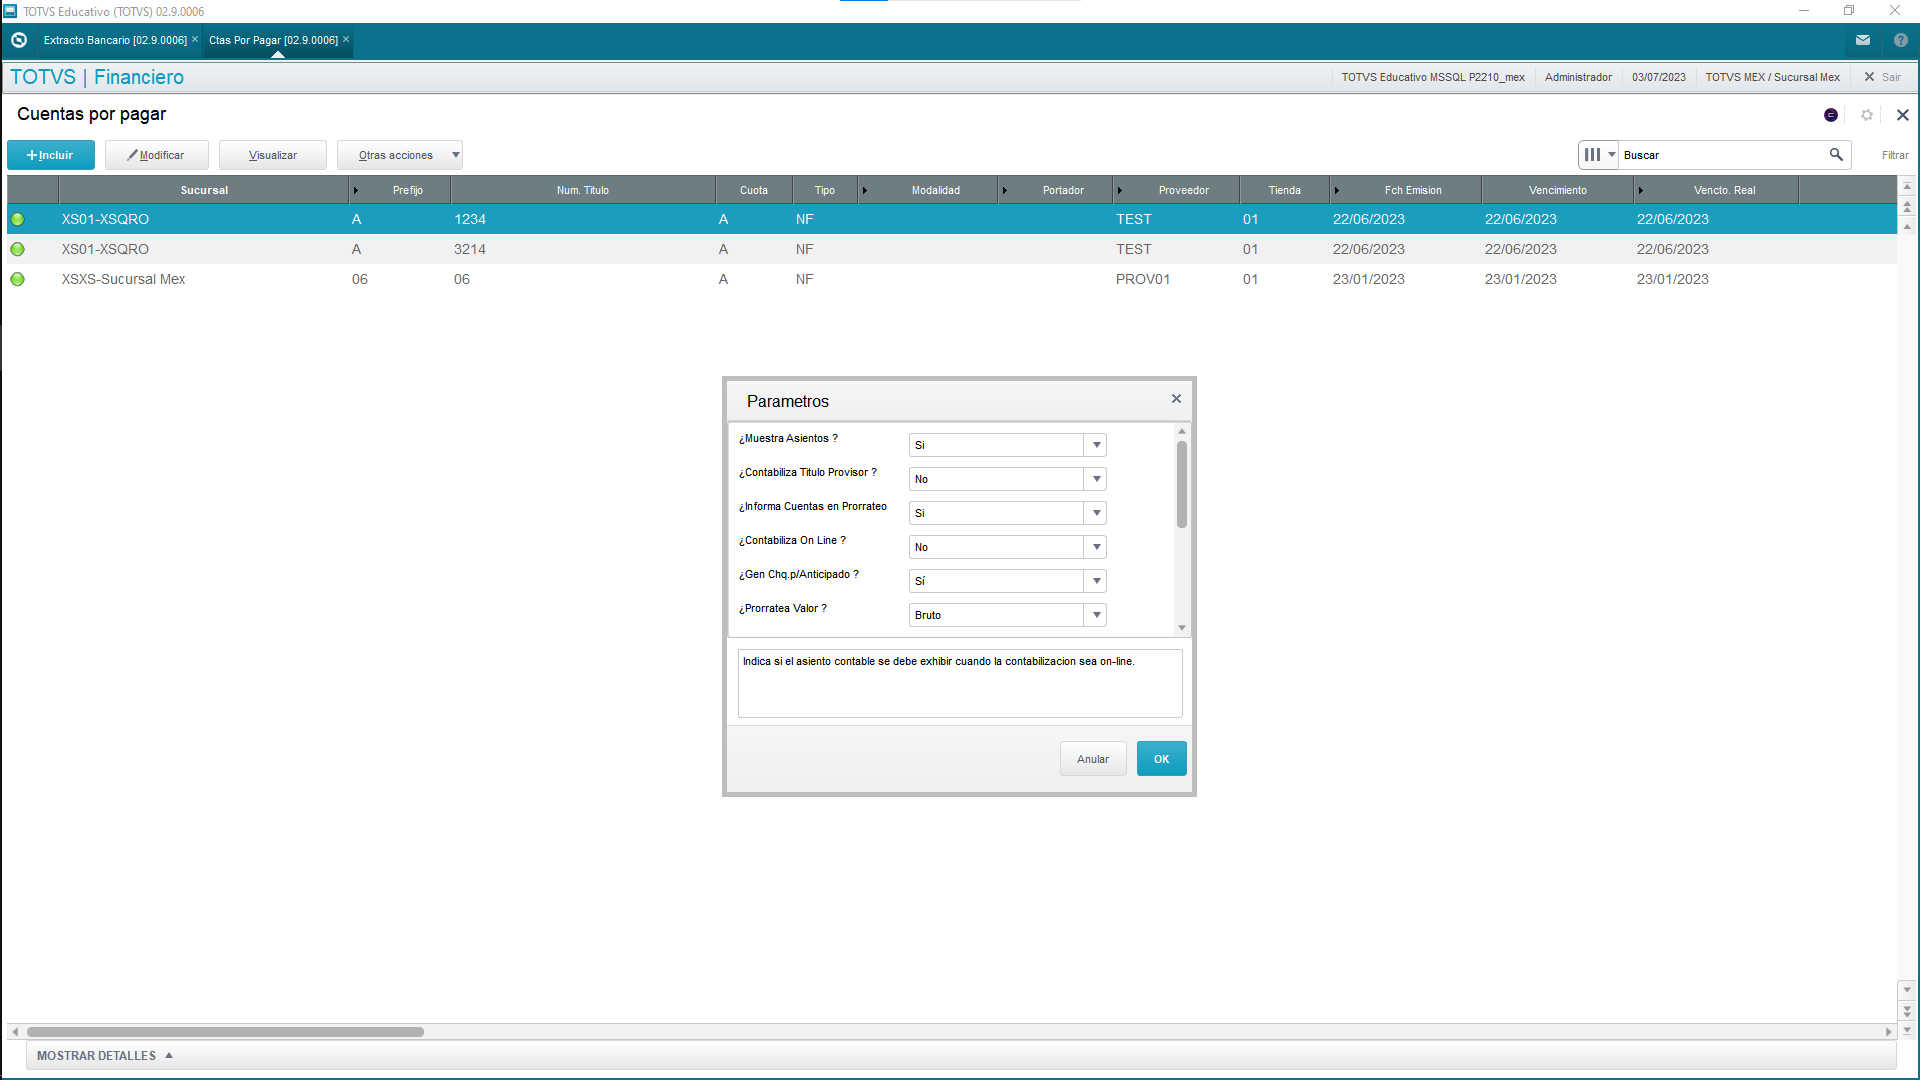Click the Visualizar button
The image size is (1920, 1080).
pos(273,155)
